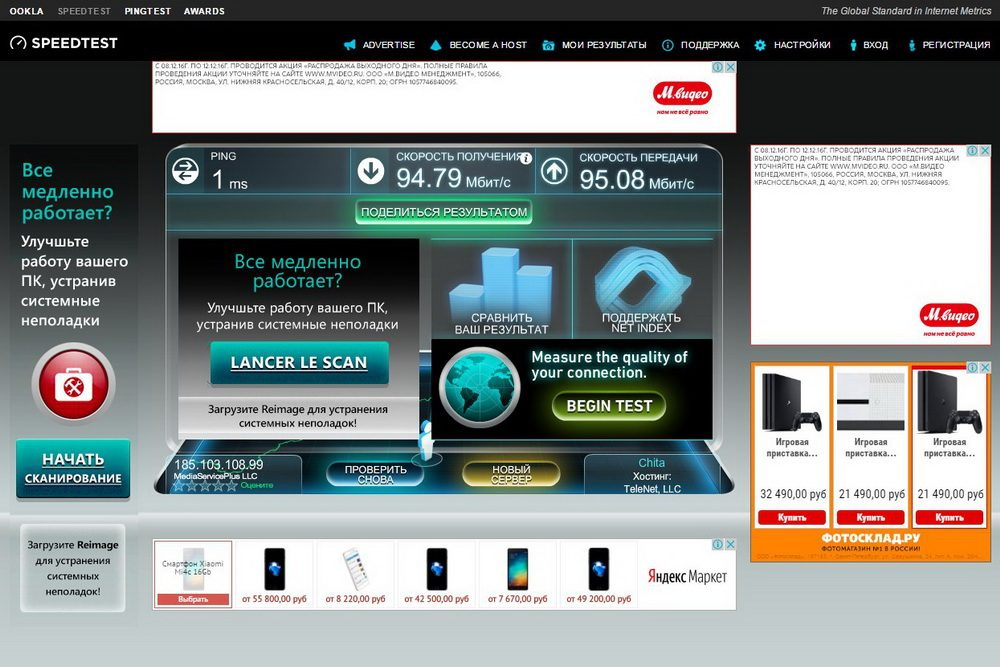Click the Регистрация link
The height and width of the screenshot is (667, 1000).
(x=956, y=45)
